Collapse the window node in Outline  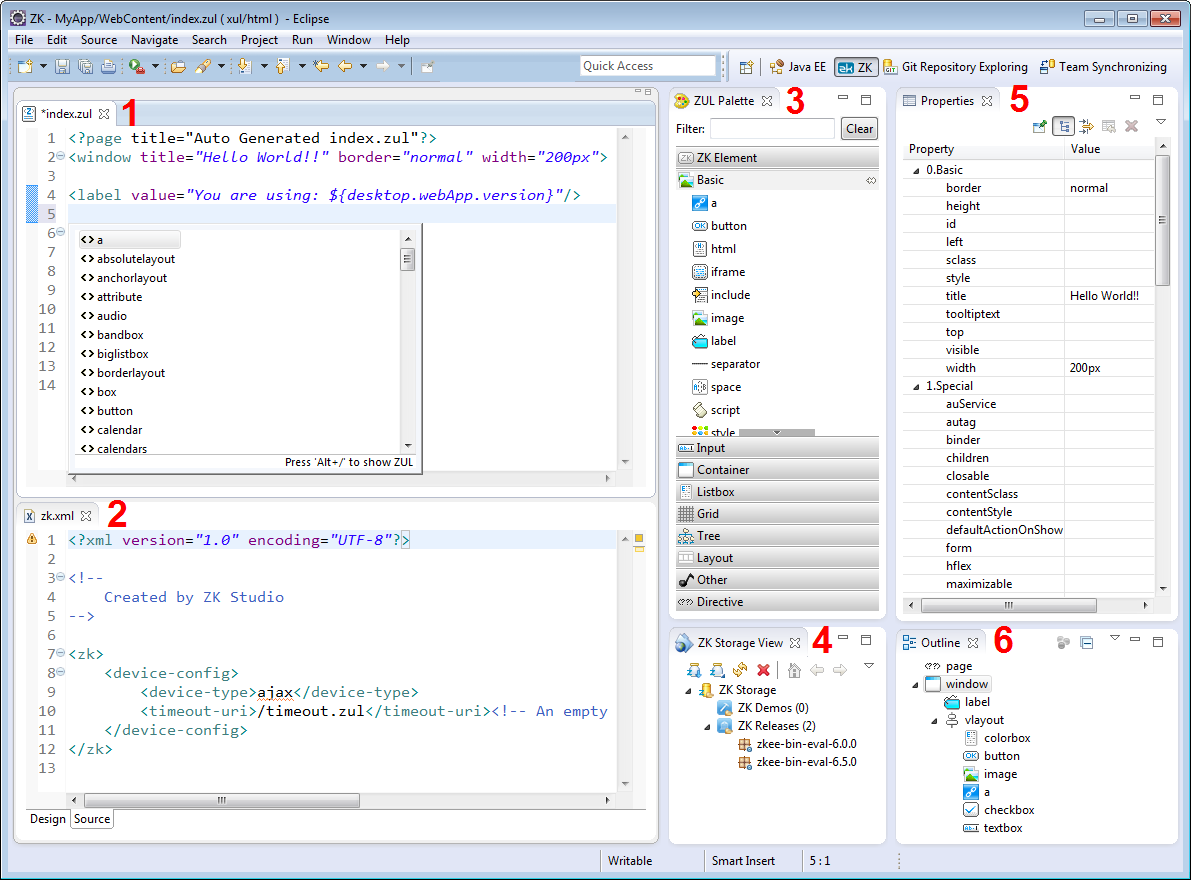point(915,685)
